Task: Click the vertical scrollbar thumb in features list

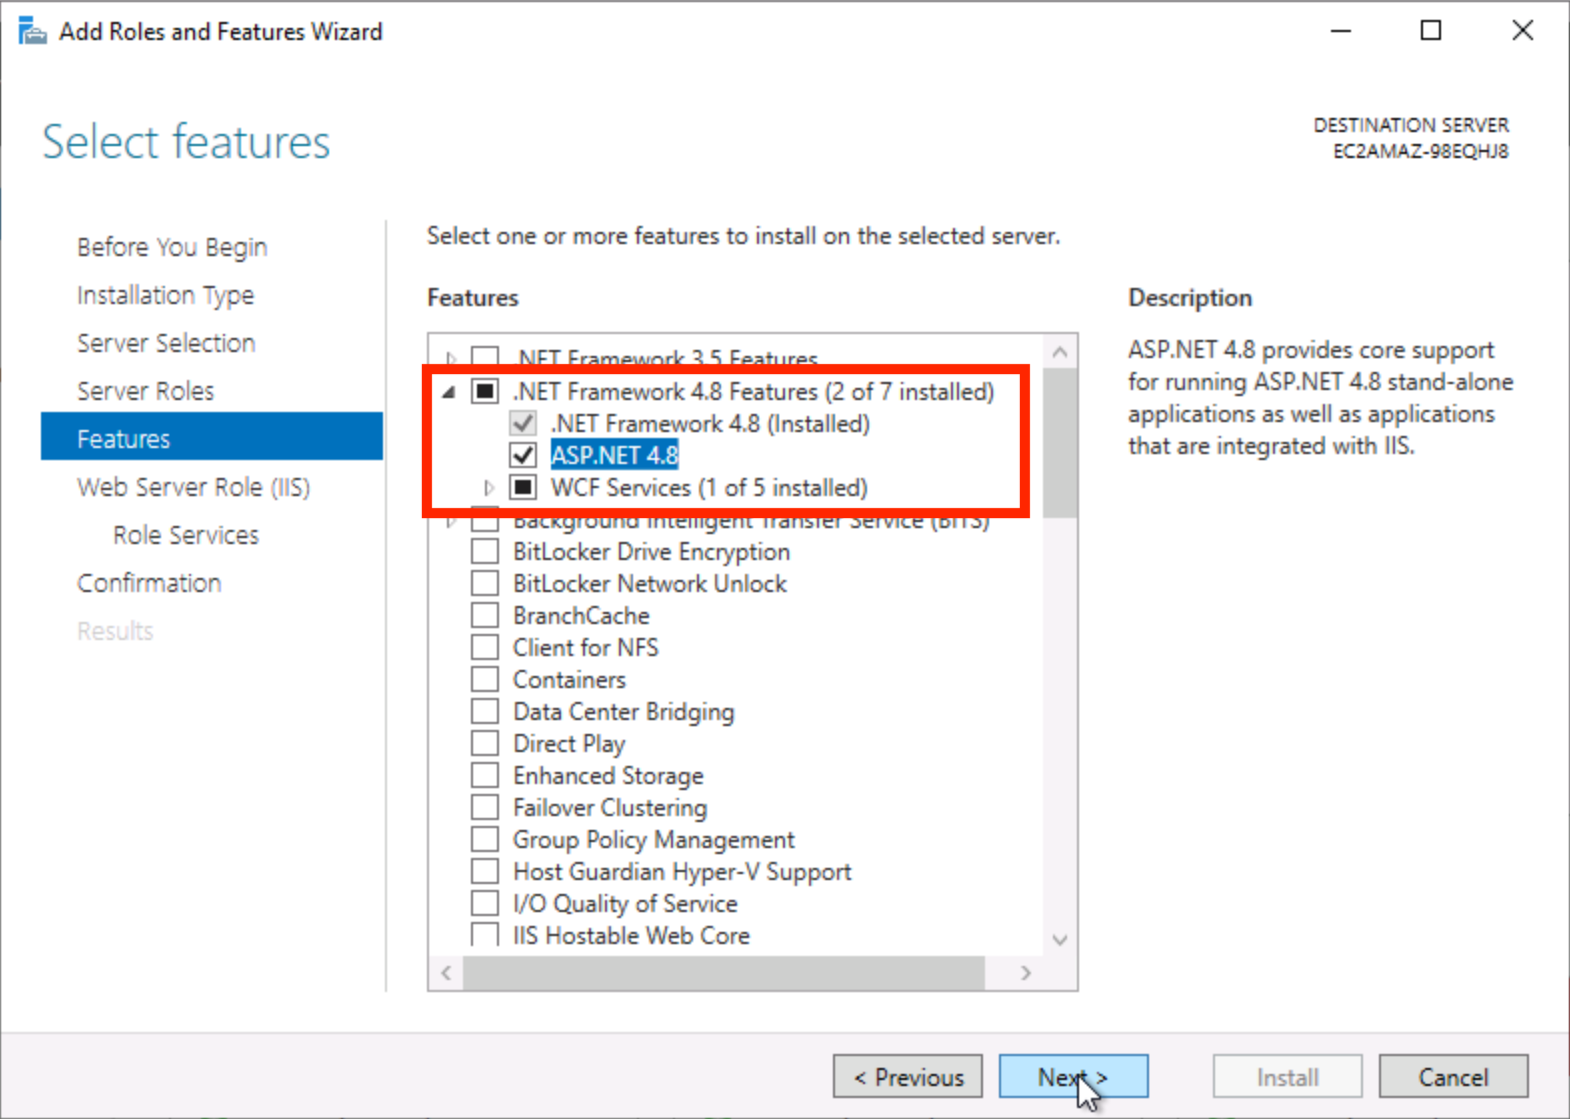Action: 1060,443
